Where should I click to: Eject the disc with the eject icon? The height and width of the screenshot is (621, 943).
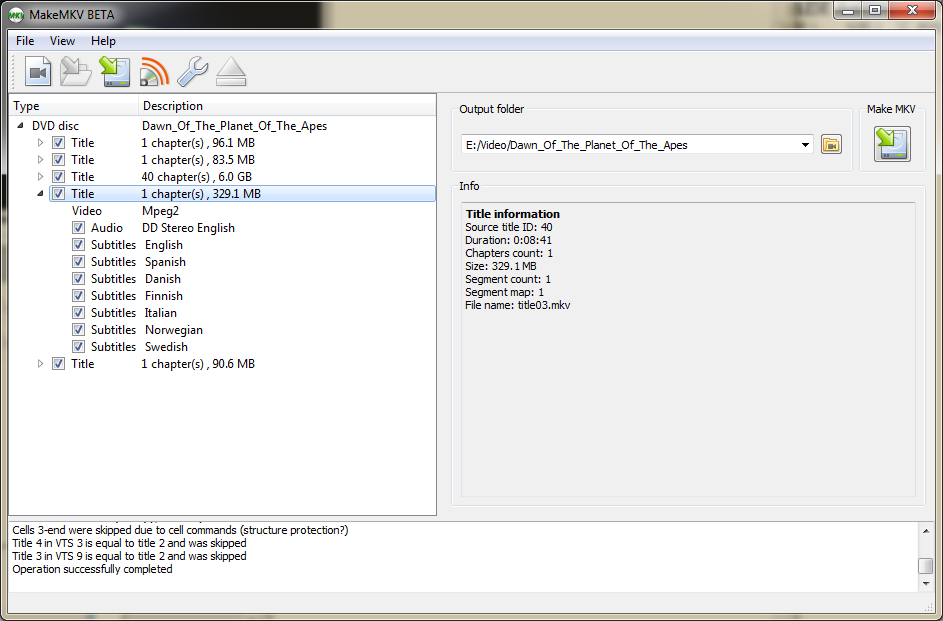230,71
